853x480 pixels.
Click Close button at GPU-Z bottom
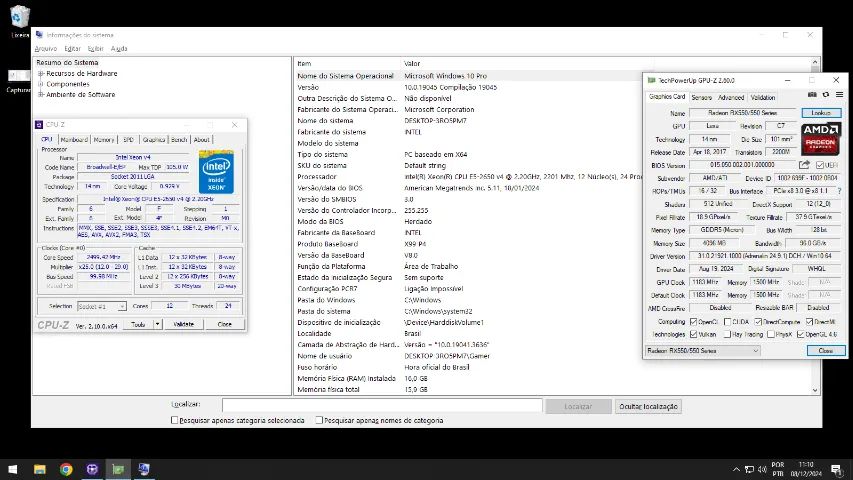(x=826, y=351)
